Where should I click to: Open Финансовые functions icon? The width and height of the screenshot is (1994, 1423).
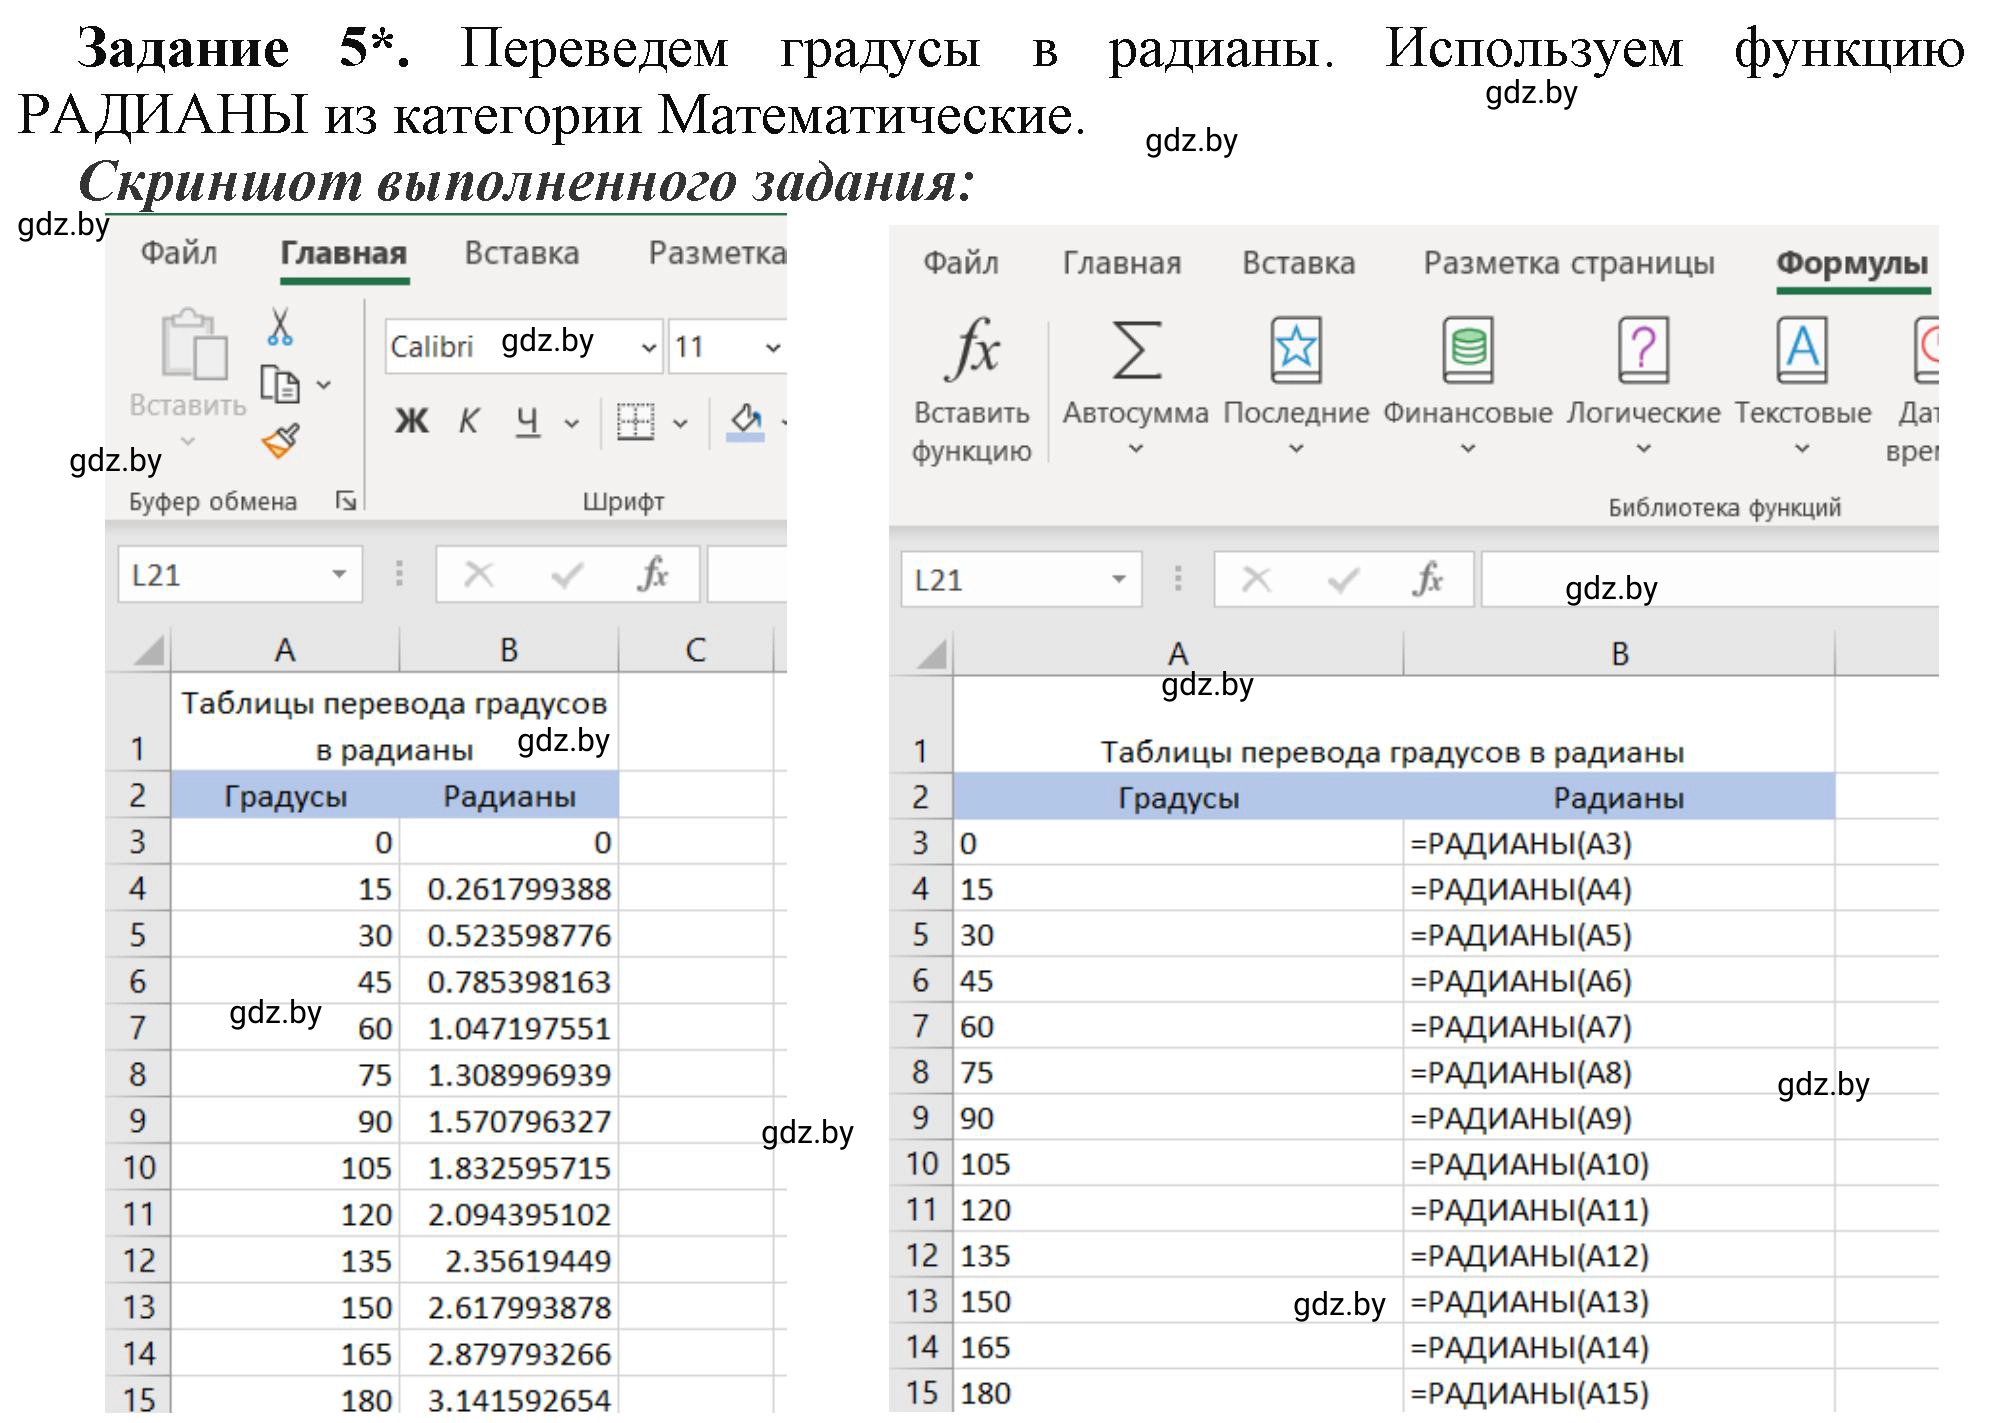pos(1468,350)
